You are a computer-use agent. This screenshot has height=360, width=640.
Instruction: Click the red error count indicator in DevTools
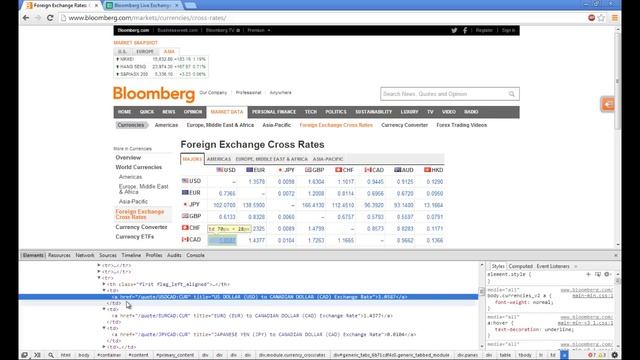click(x=591, y=355)
